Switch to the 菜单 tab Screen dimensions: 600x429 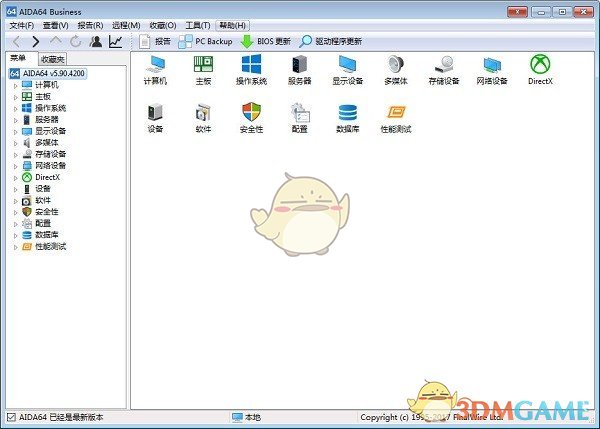point(18,58)
